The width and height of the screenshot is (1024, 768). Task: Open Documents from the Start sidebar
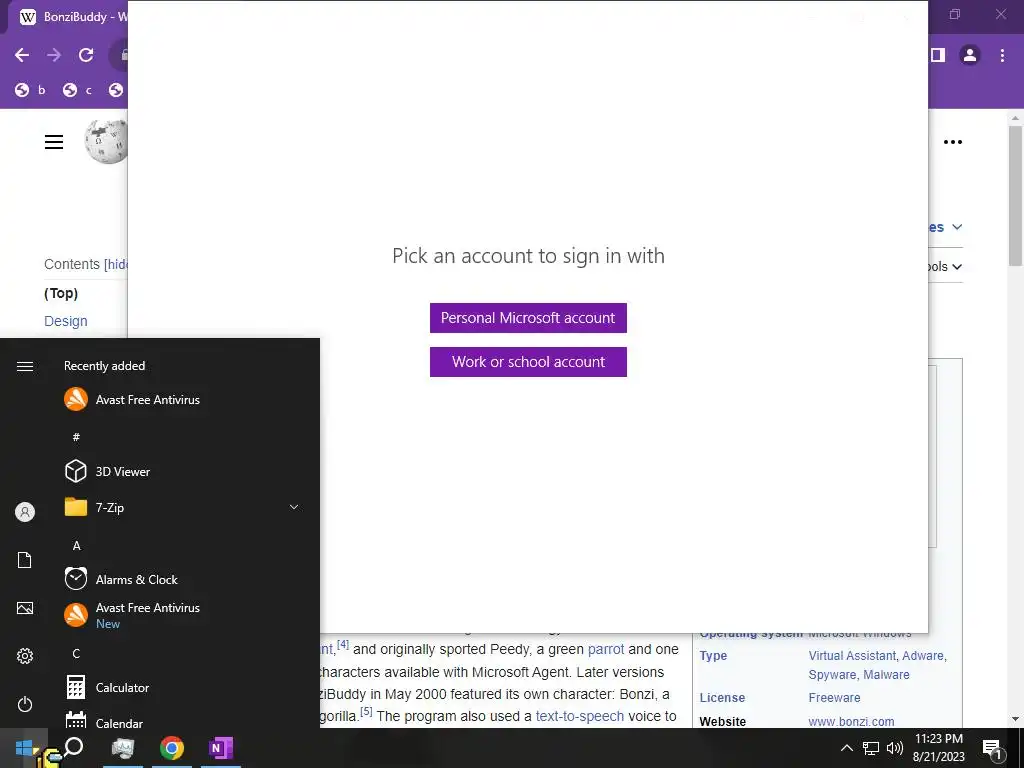(25, 560)
